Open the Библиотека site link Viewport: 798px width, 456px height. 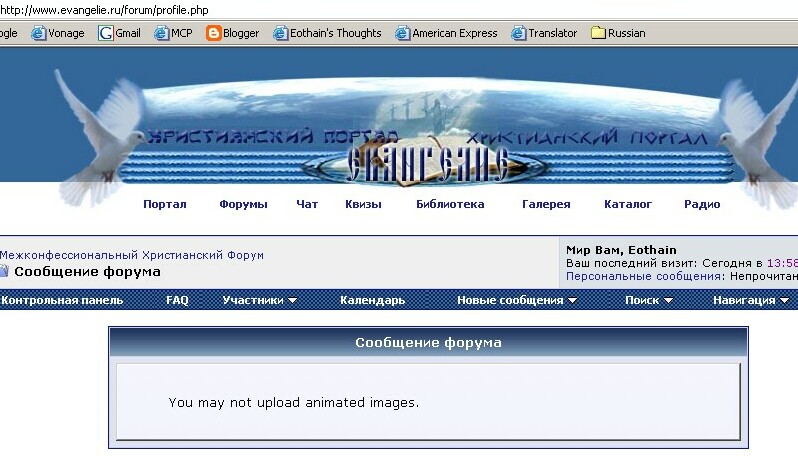coord(450,204)
